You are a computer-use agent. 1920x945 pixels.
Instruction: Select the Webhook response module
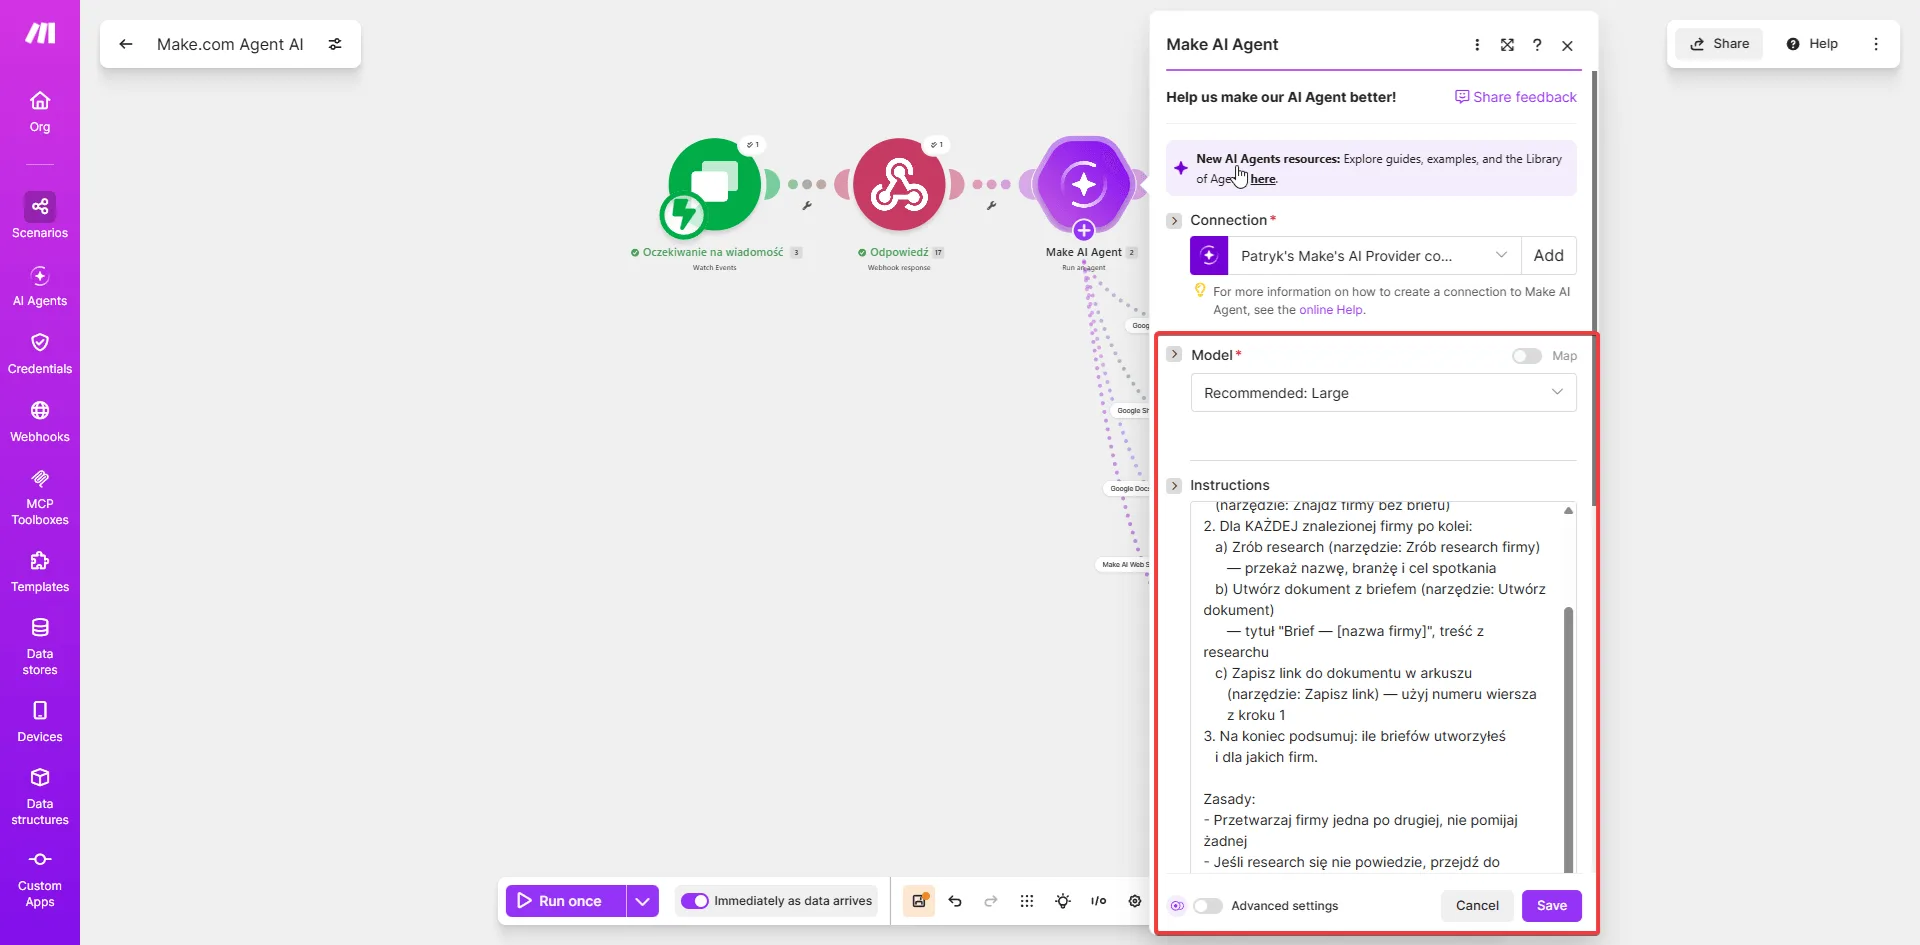tap(898, 185)
